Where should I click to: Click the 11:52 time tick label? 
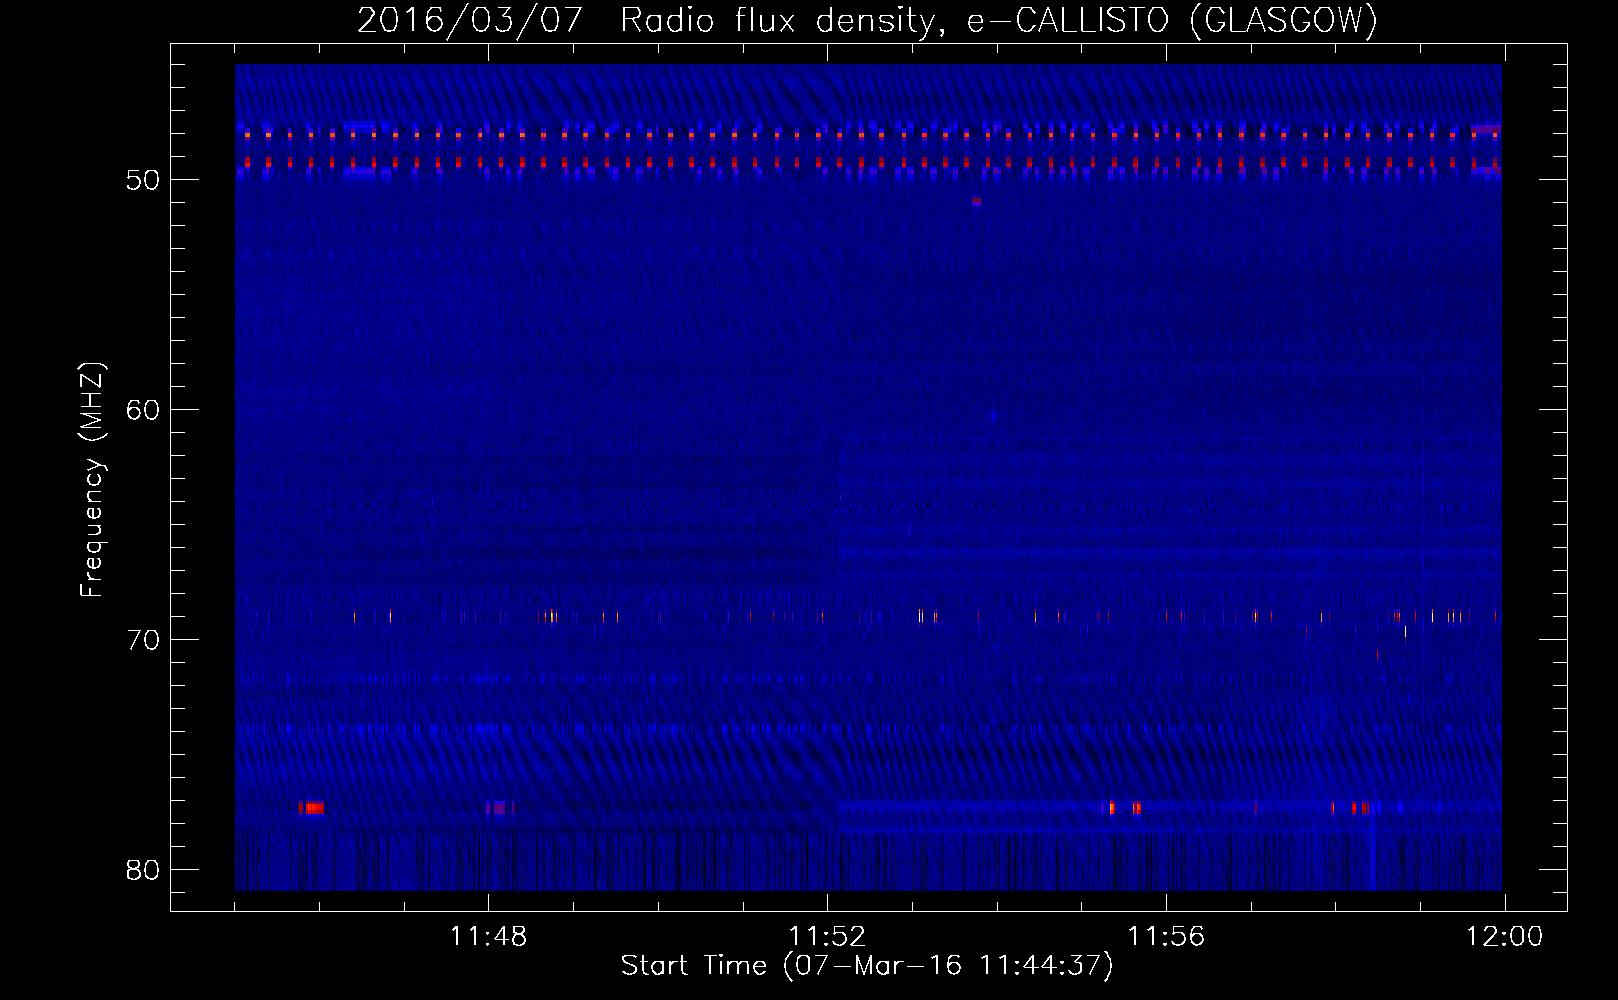(827, 937)
